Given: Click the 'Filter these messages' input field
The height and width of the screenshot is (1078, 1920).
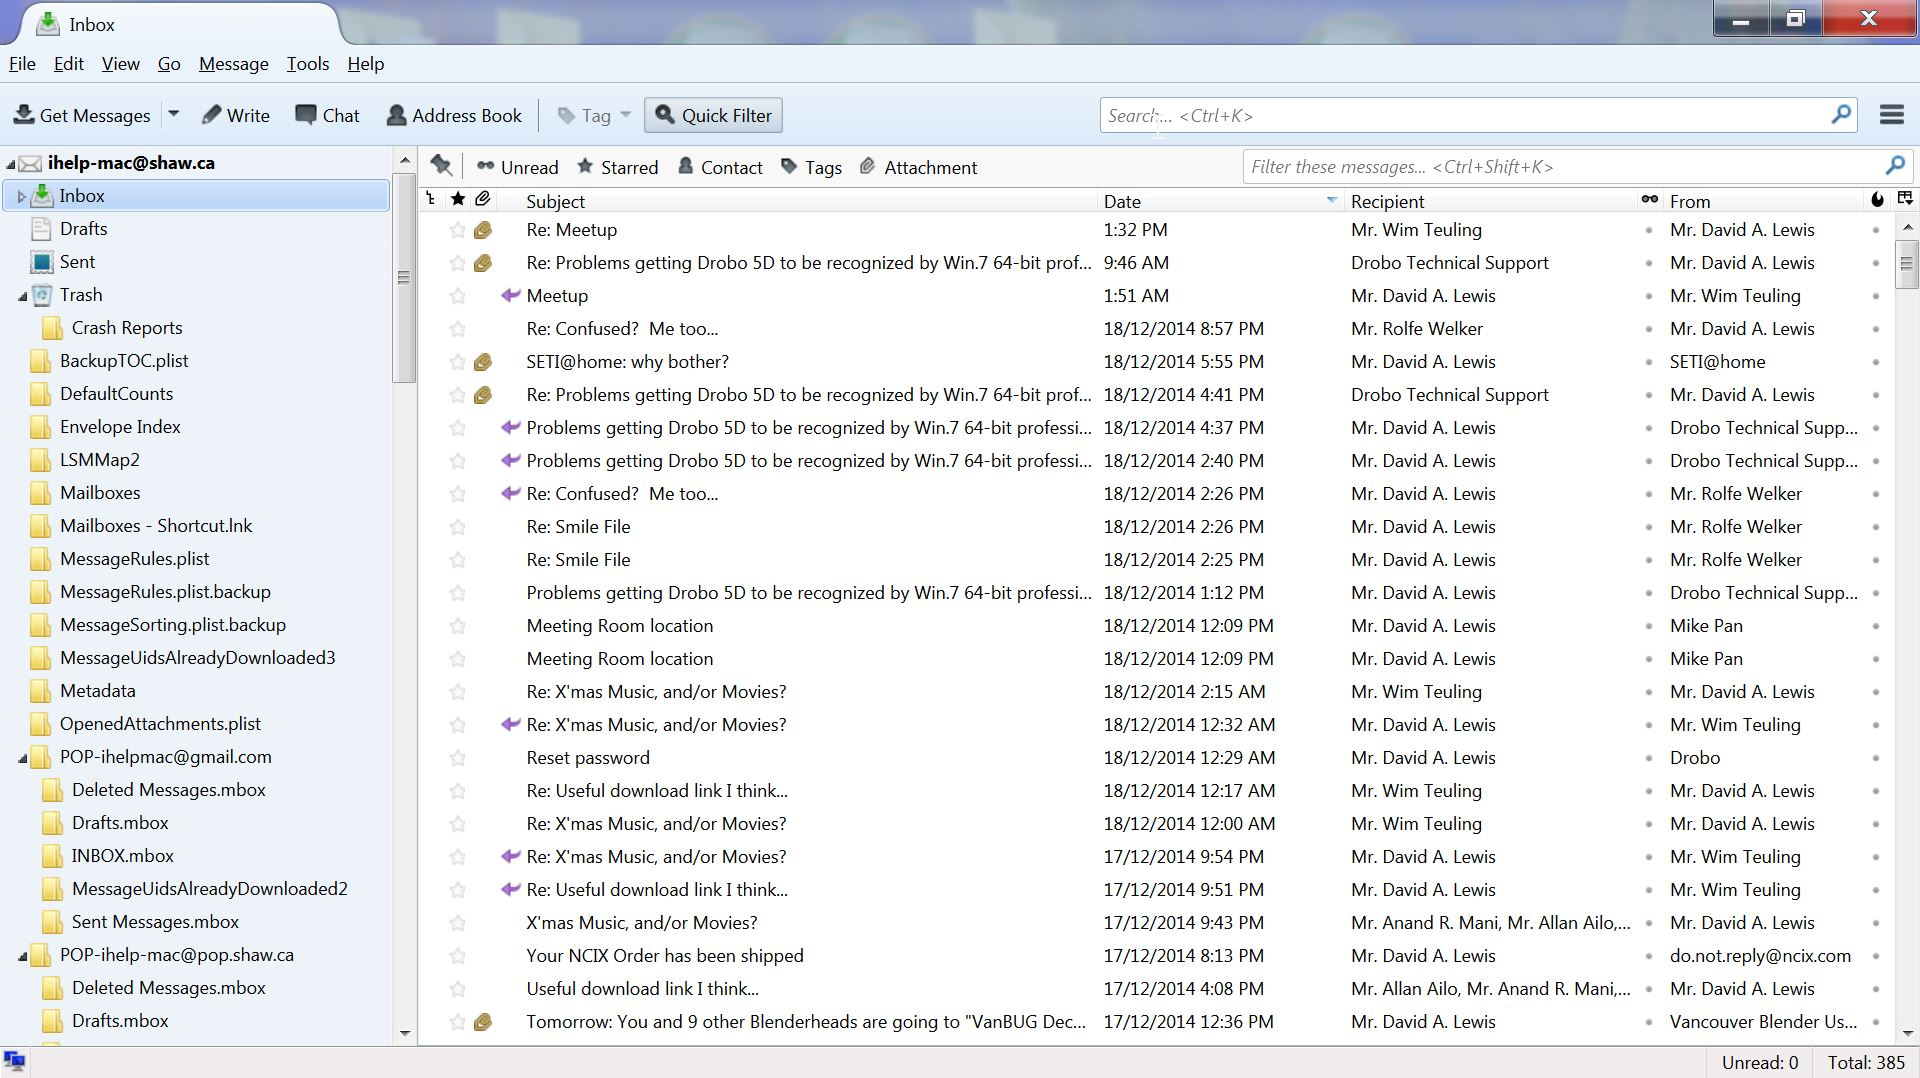Looking at the screenshot, I should click(1560, 167).
